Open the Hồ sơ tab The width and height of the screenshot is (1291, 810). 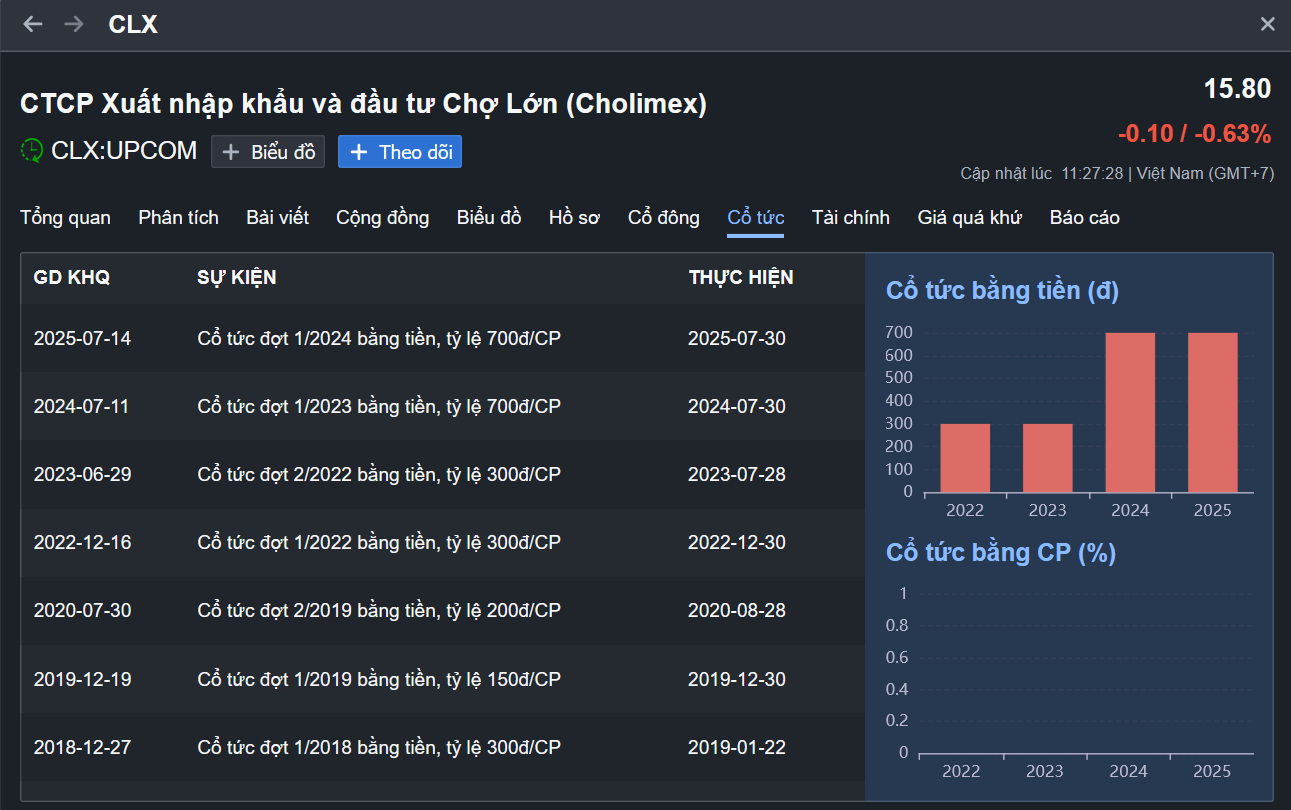tap(575, 218)
